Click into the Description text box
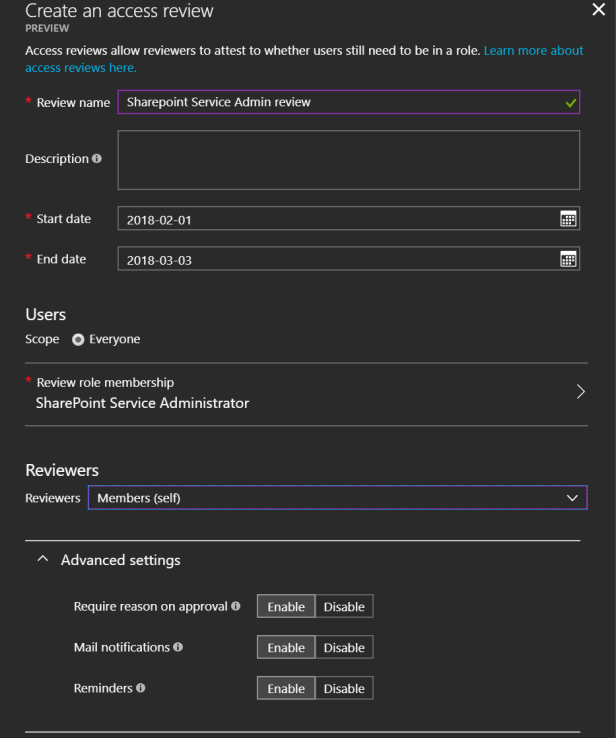The width and height of the screenshot is (616, 738). pyautogui.click(x=348, y=160)
